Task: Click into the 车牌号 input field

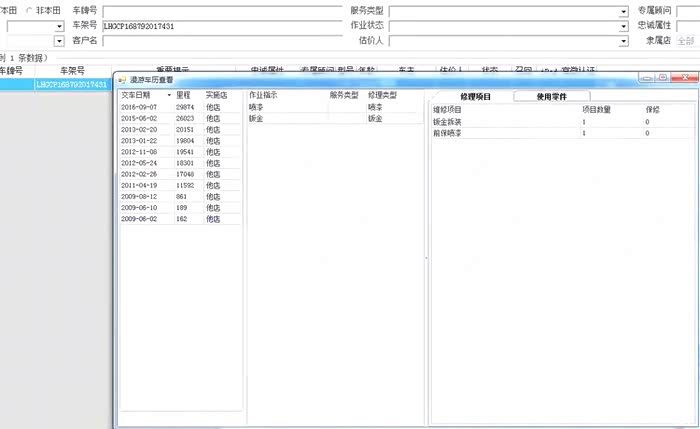Action: pos(220,11)
